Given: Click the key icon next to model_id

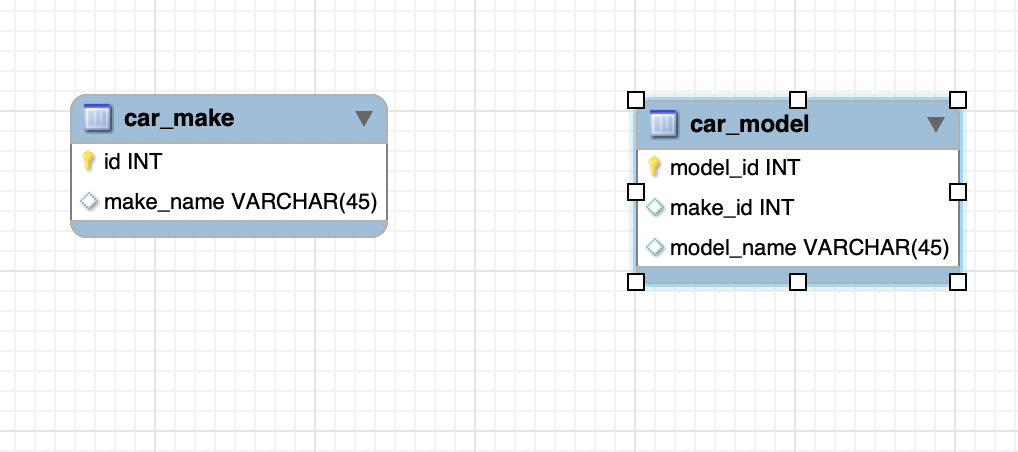Looking at the screenshot, I should click(655, 167).
